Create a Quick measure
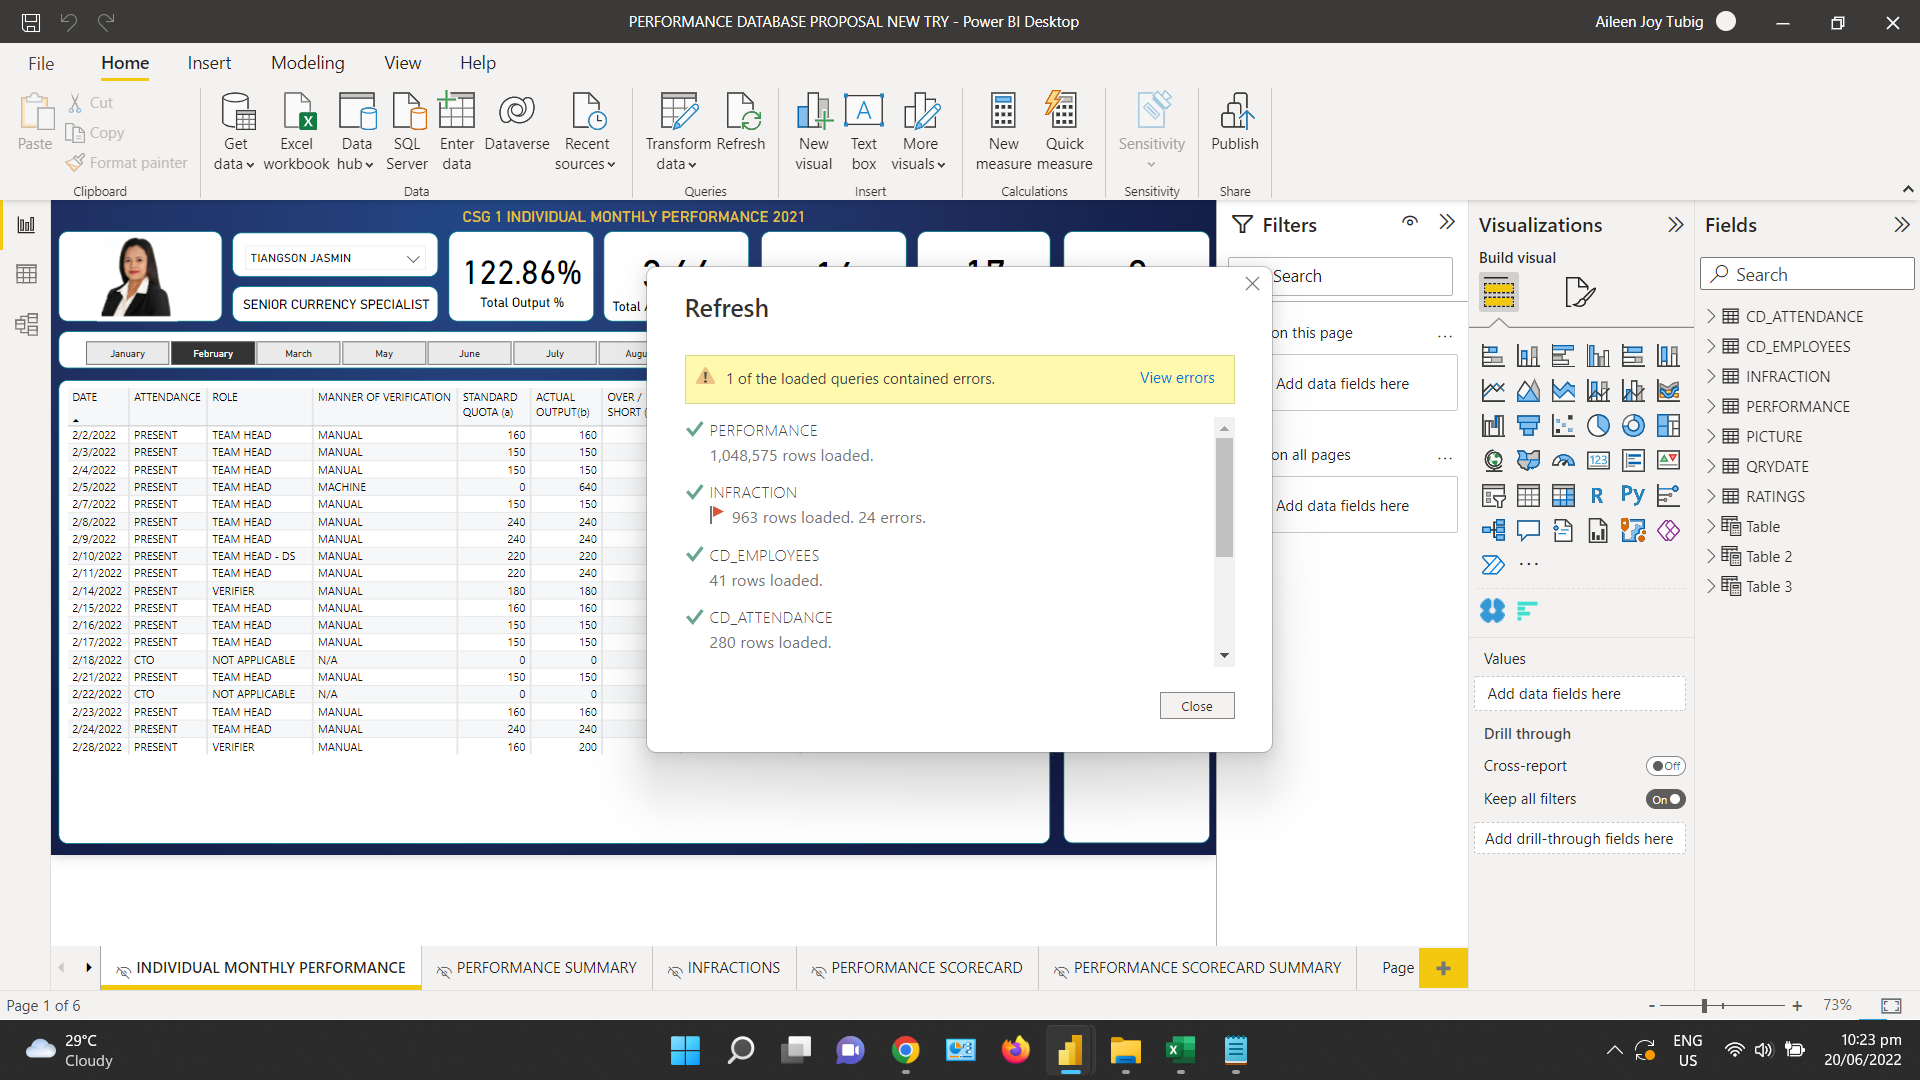Screen dimensions: 1920x1080 tap(1064, 131)
